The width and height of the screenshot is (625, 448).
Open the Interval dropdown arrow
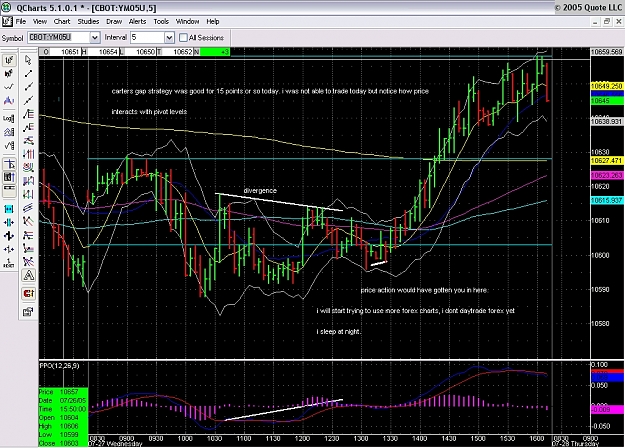169,37
